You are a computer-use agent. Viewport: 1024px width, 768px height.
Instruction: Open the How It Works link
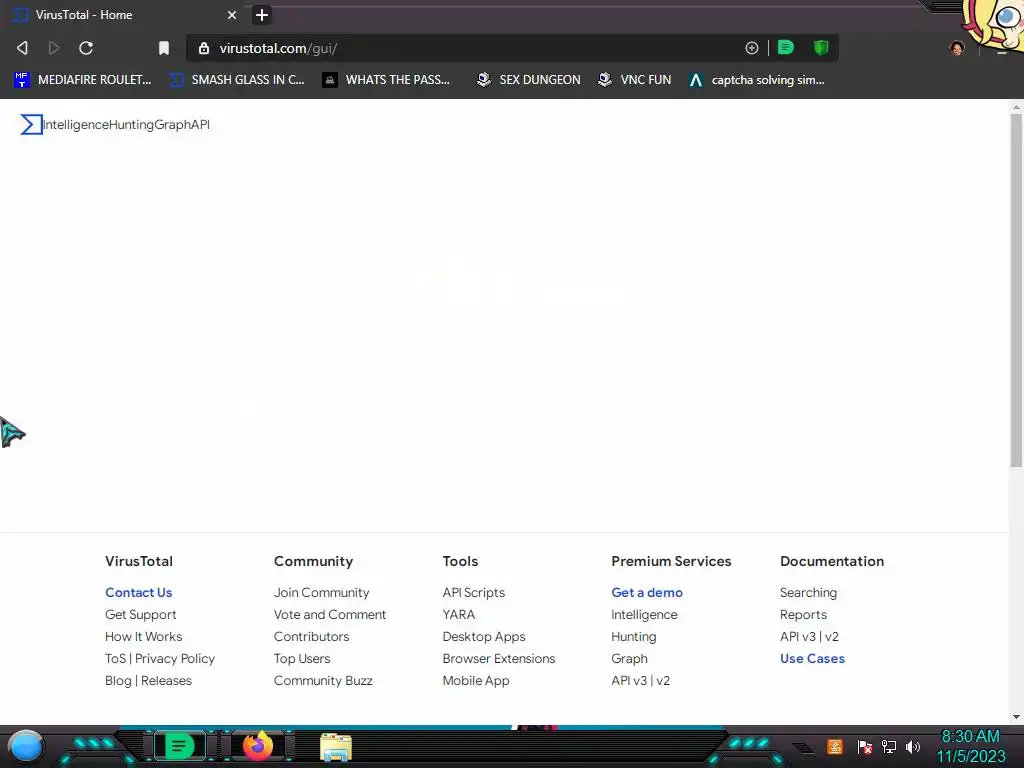(x=144, y=636)
